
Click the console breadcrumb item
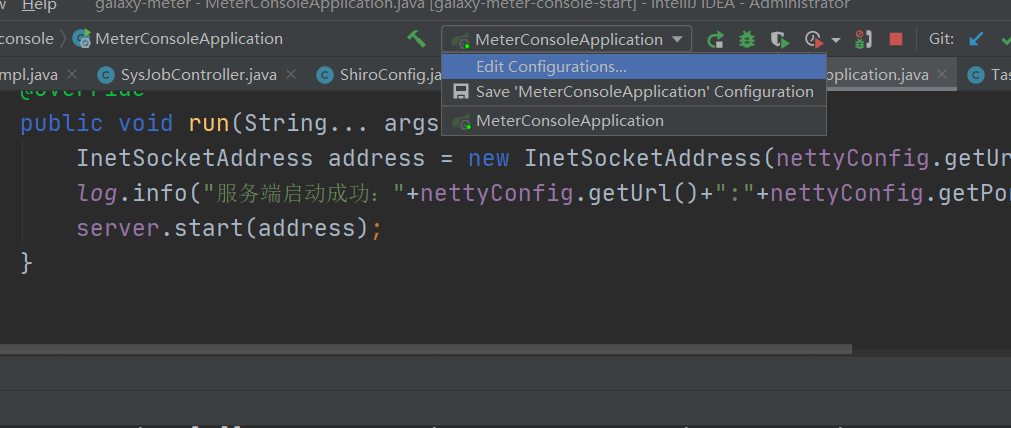point(26,39)
